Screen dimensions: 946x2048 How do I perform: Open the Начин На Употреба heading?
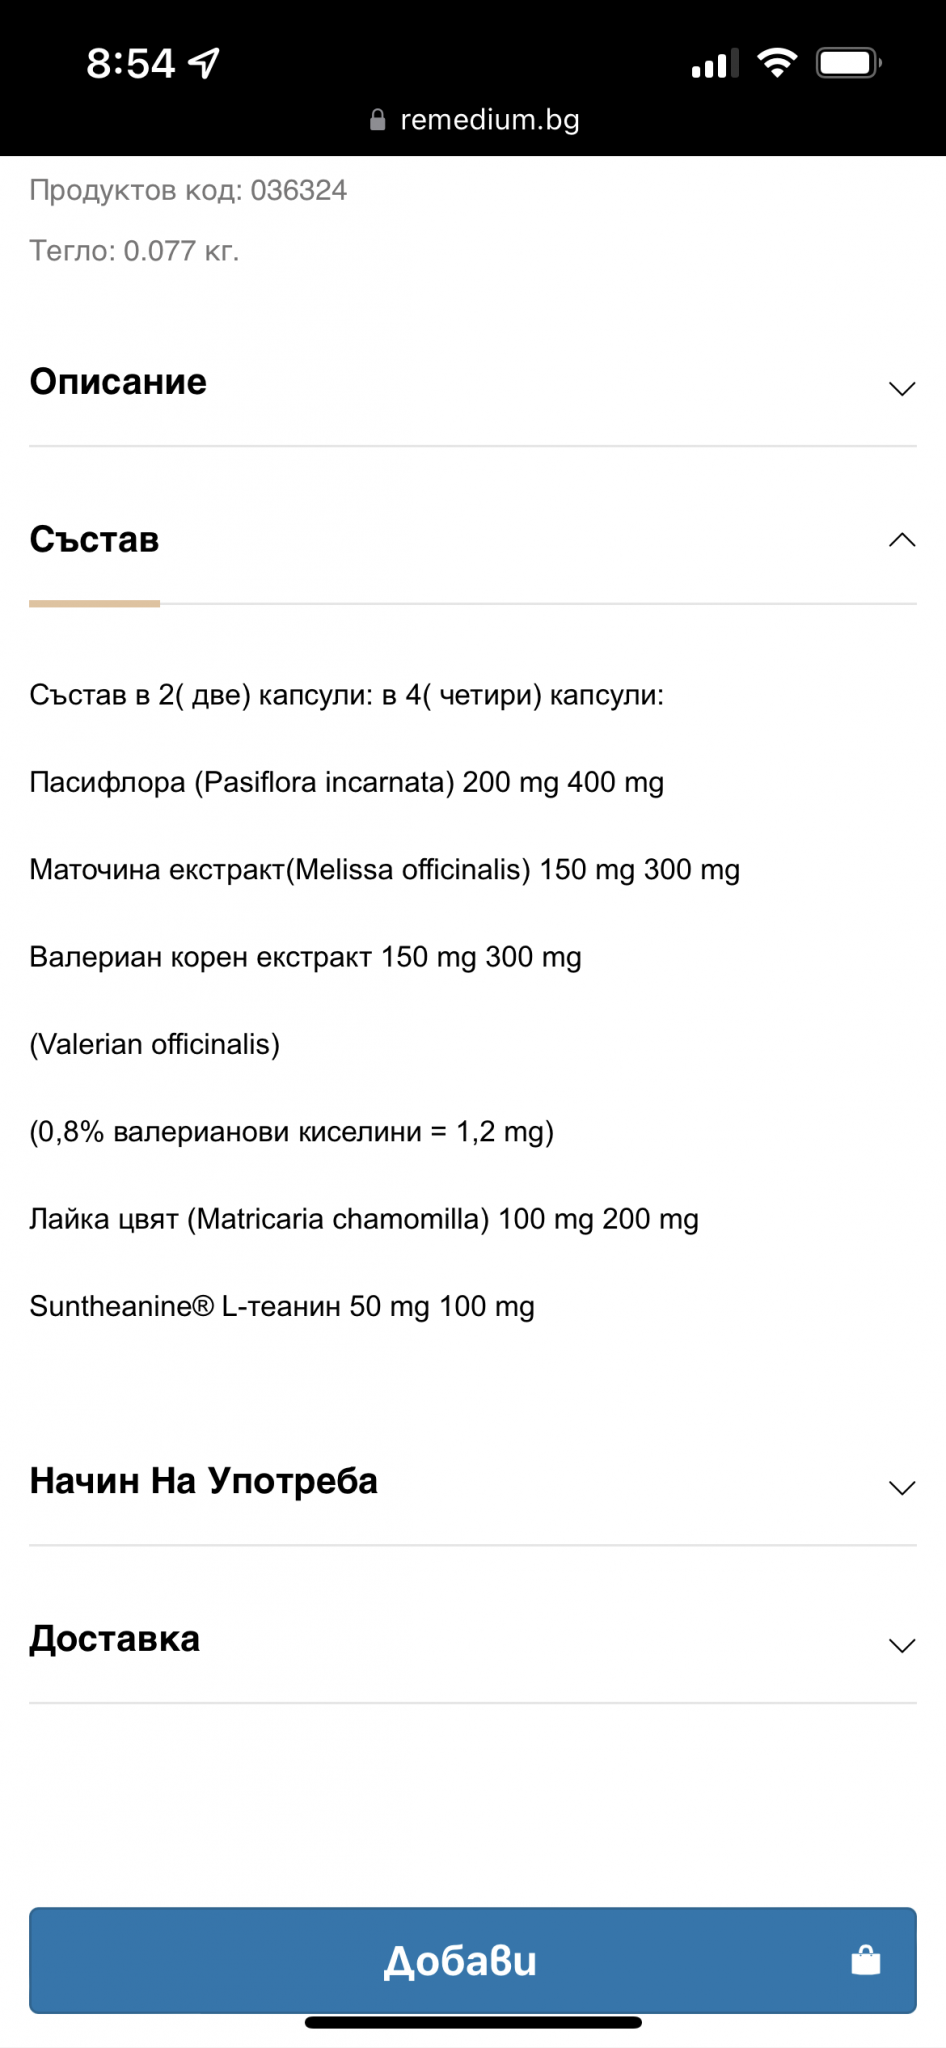pos(203,1481)
